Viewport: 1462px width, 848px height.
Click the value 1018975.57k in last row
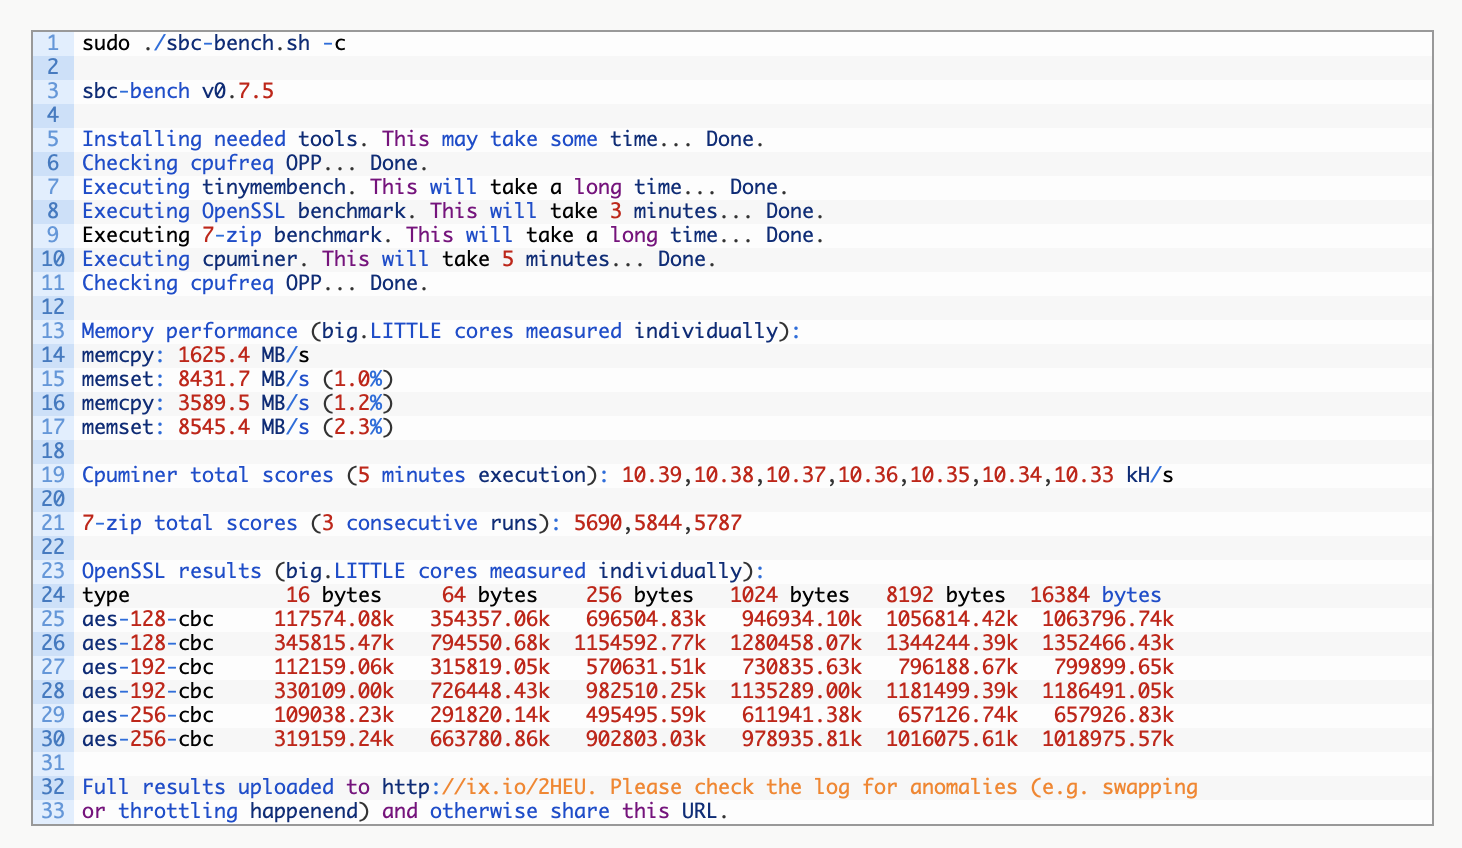(1107, 739)
